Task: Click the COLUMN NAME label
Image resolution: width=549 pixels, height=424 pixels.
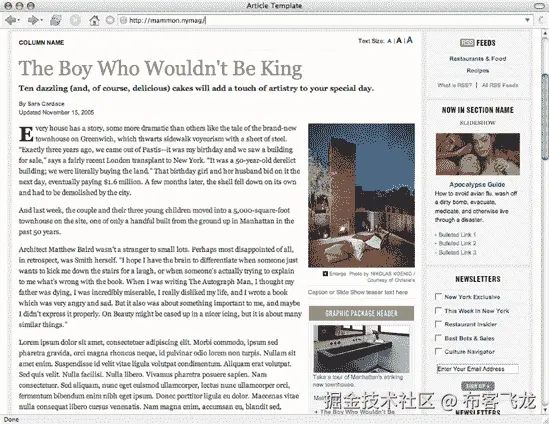Action: 41,42
